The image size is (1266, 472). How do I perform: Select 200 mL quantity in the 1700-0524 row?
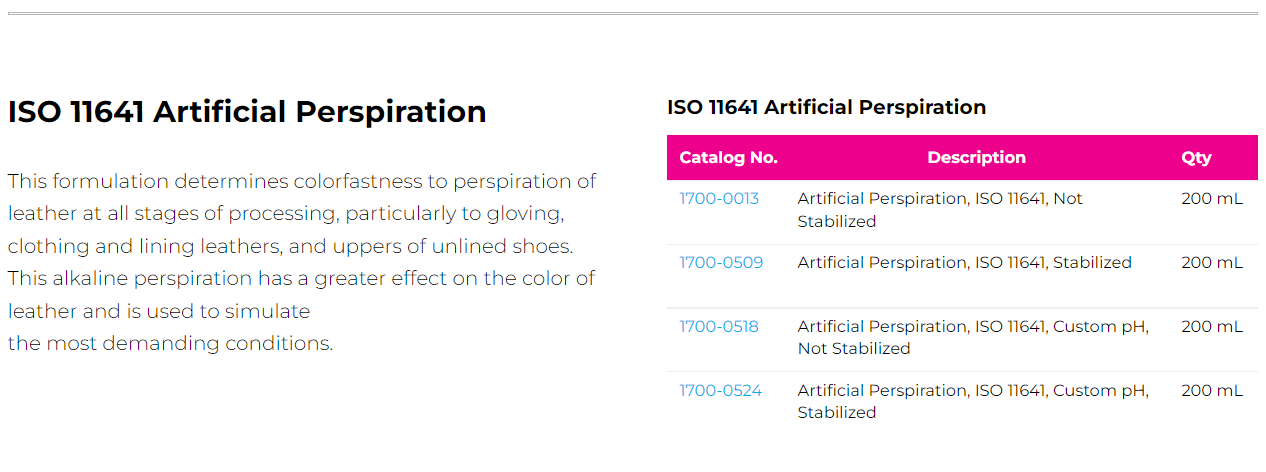1212,391
